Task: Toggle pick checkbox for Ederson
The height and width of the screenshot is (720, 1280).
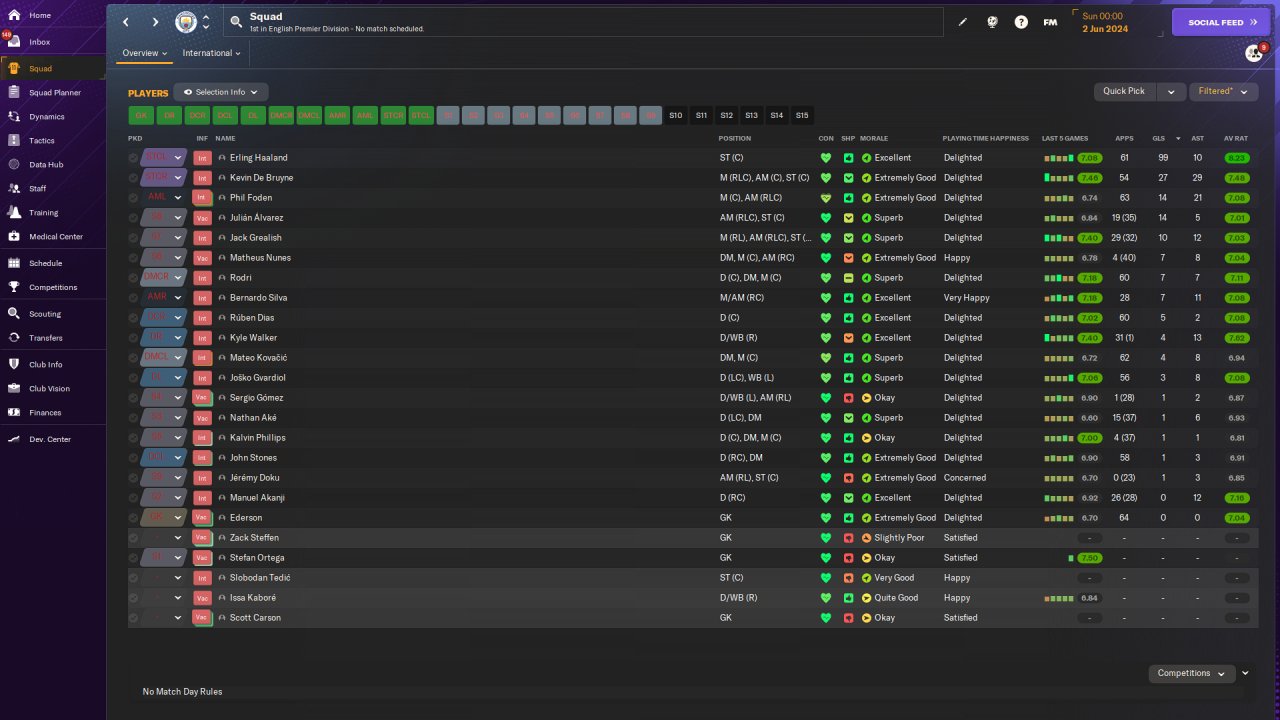Action: pos(134,518)
